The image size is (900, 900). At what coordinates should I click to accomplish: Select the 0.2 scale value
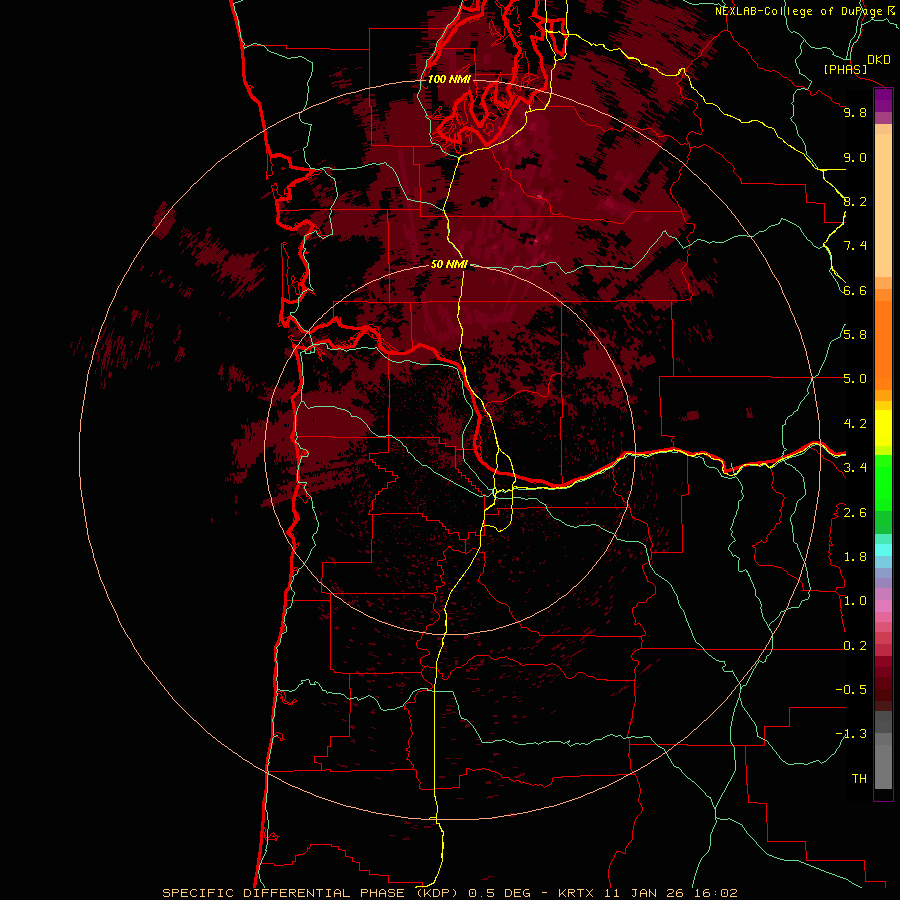click(x=855, y=646)
